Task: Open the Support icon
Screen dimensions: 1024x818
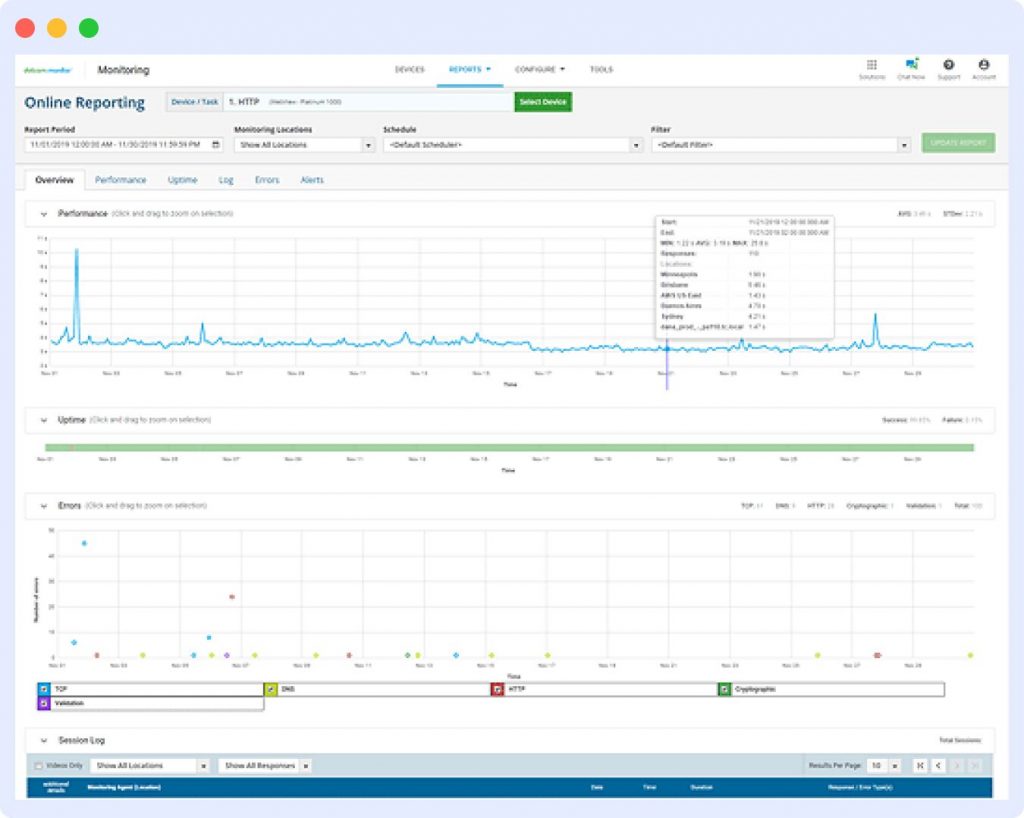Action: coord(948,64)
